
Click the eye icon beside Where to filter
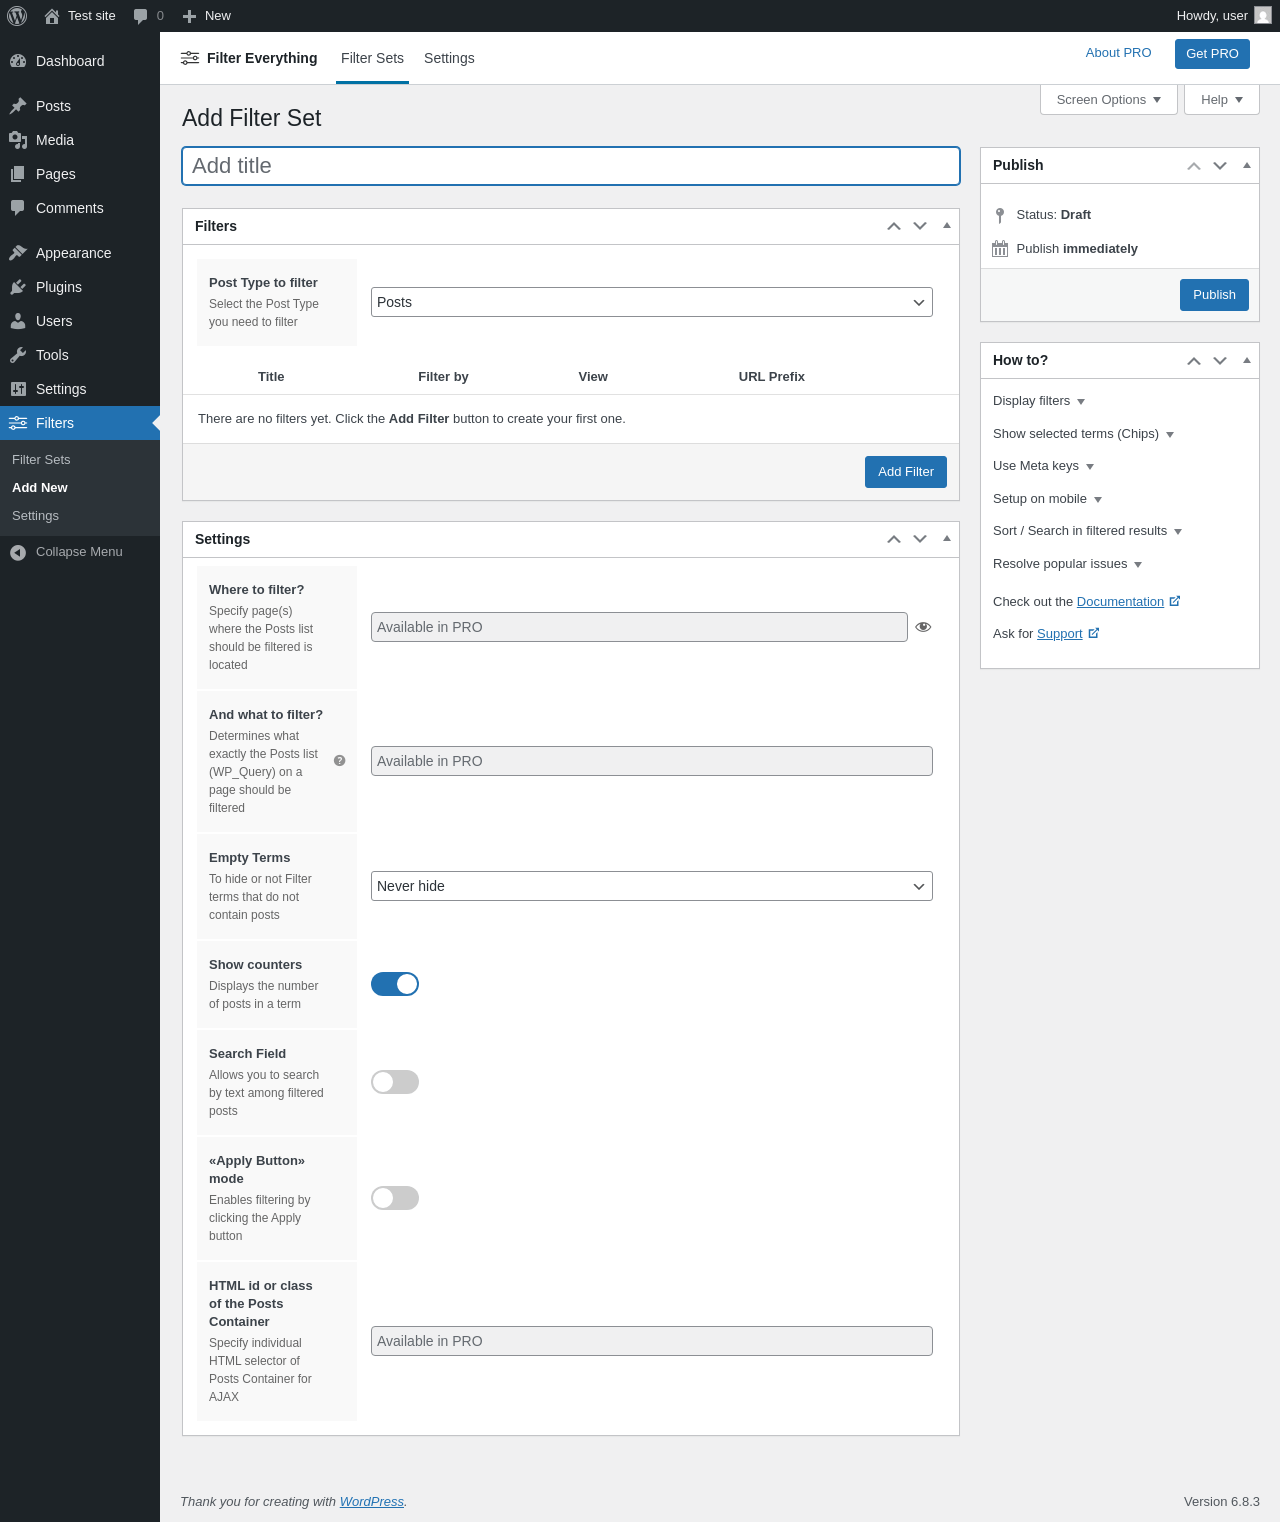click(x=923, y=627)
